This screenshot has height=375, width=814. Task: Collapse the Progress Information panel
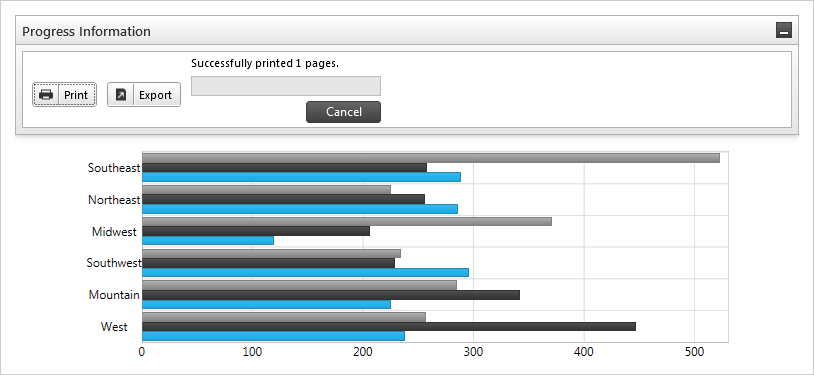pos(784,31)
